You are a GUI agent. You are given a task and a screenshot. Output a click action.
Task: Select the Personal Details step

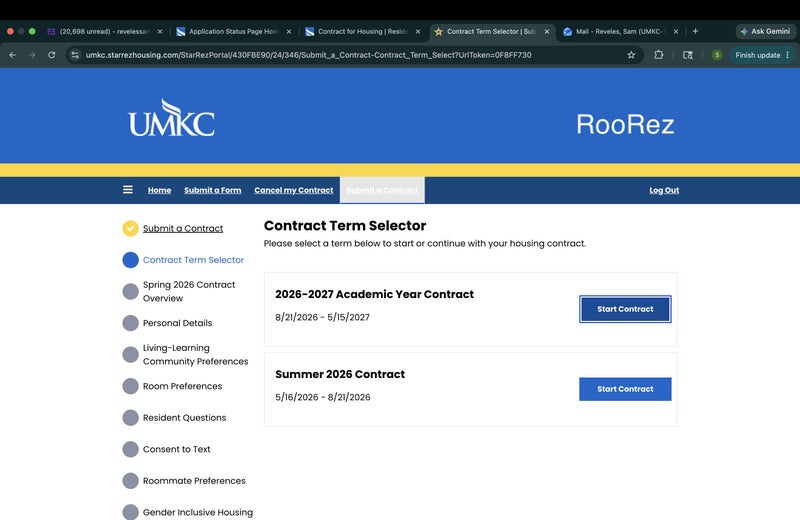pyautogui.click(x=177, y=323)
